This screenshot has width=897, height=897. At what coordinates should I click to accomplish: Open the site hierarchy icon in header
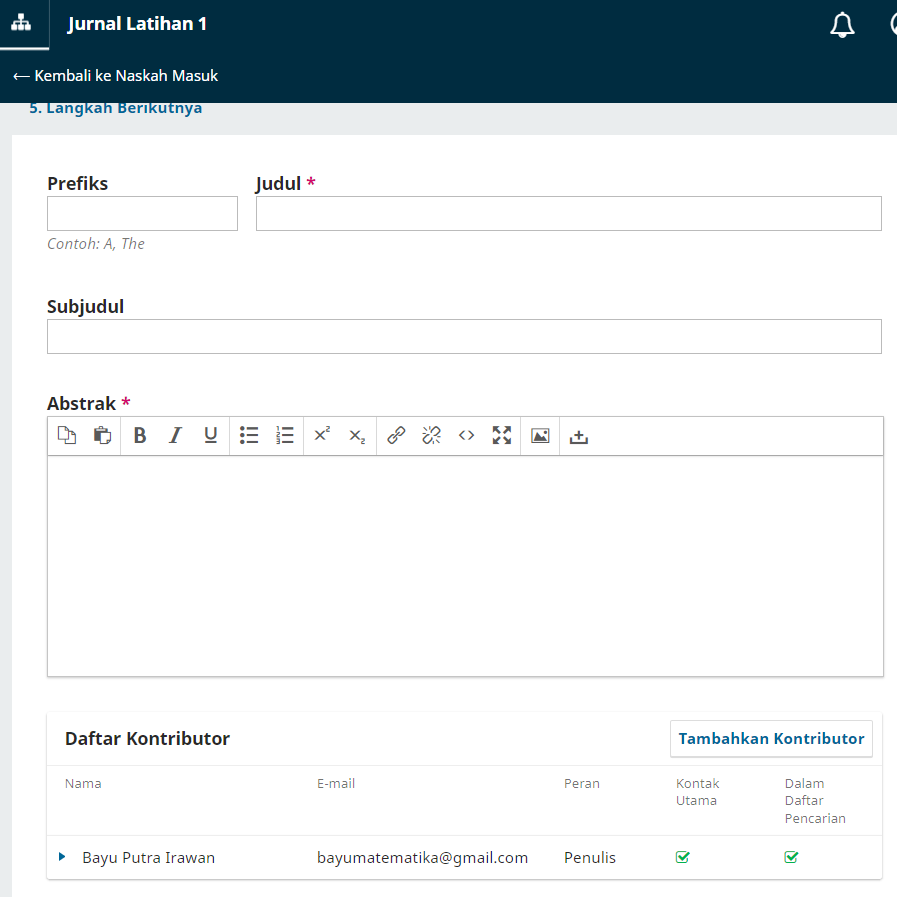tap(21, 23)
